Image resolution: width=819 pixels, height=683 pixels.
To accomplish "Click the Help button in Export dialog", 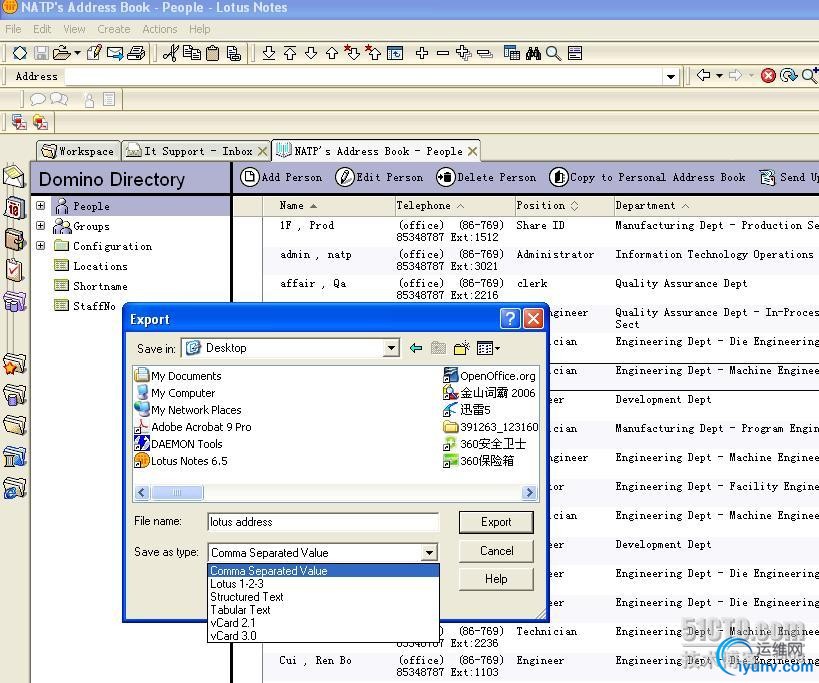I will (x=496, y=579).
